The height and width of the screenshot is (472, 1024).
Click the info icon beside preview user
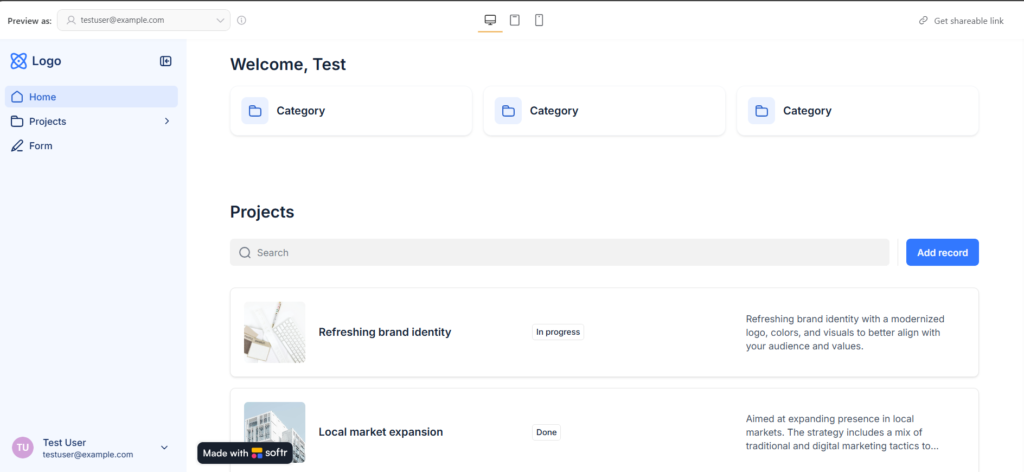[242, 20]
